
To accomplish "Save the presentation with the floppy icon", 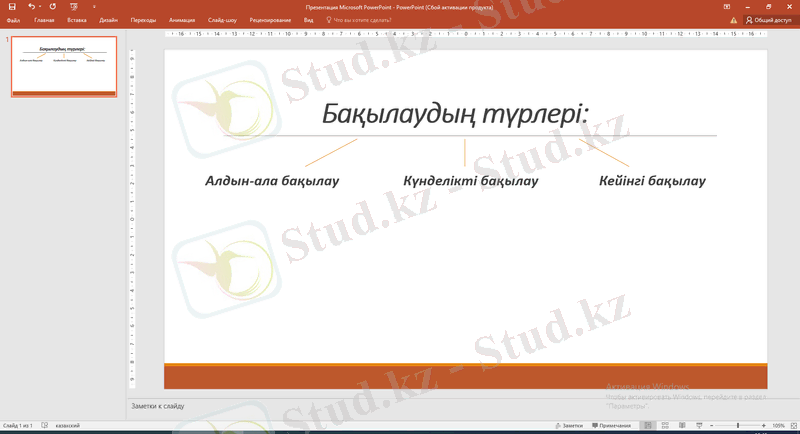I will tap(12, 7).
